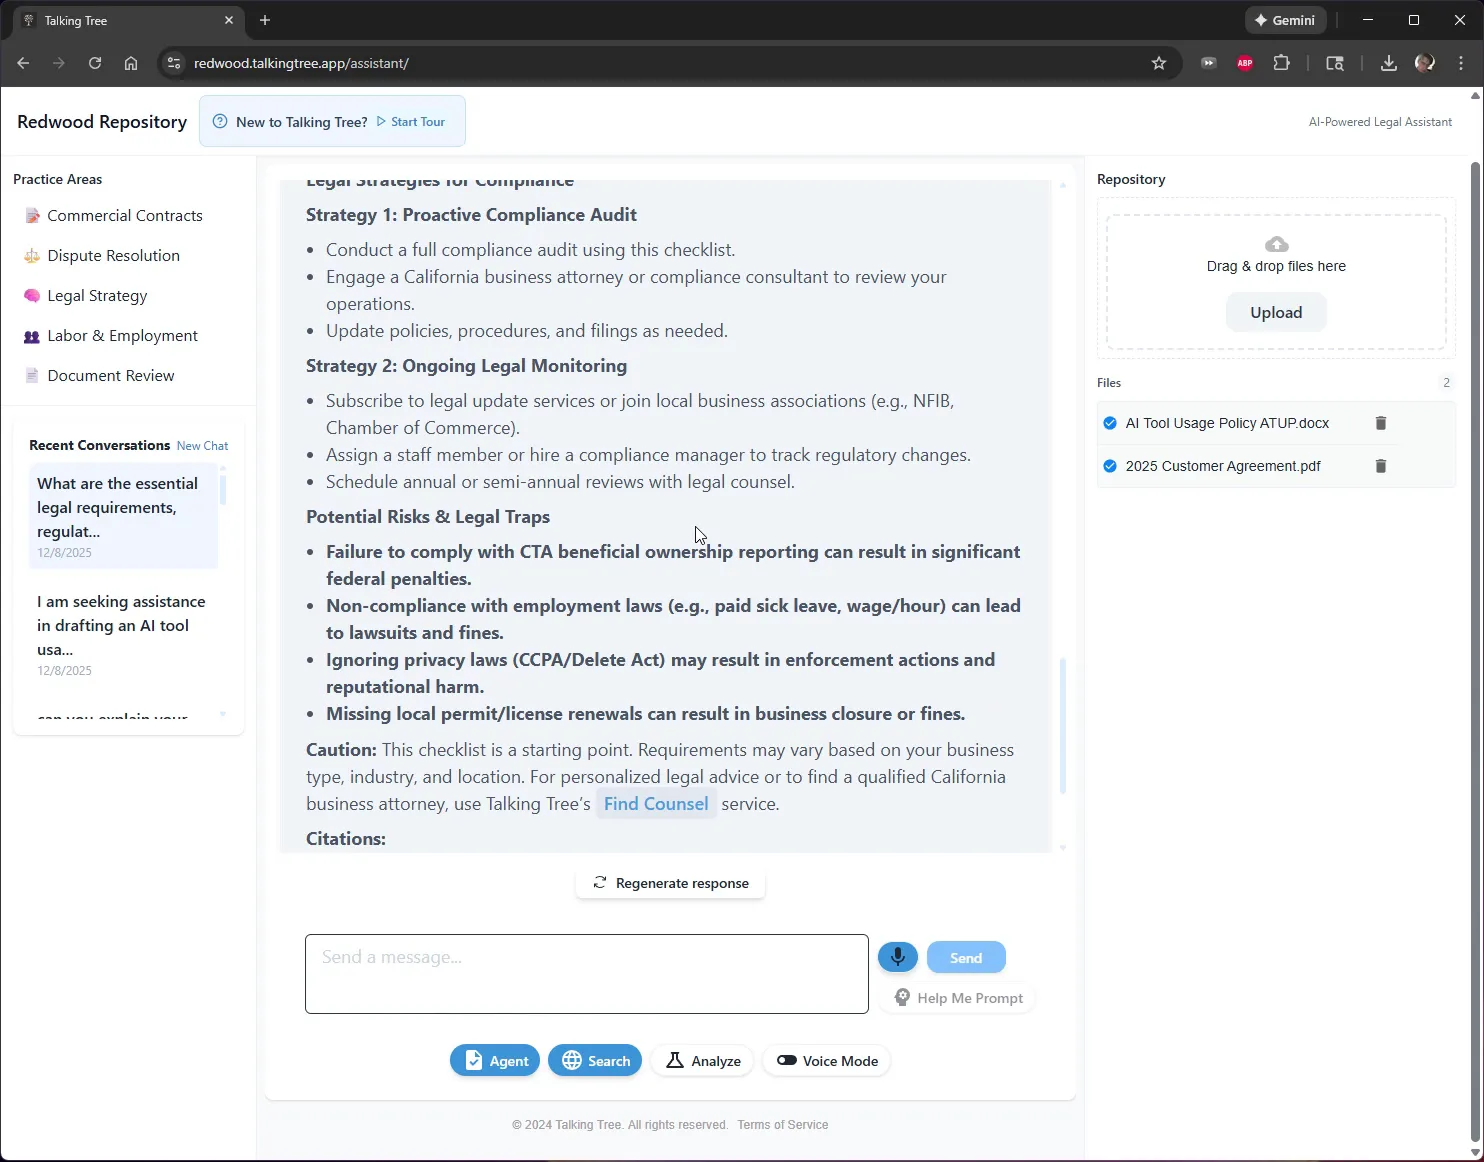The height and width of the screenshot is (1162, 1484).
Task: Start the Talking Tree tour
Action: point(411,121)
